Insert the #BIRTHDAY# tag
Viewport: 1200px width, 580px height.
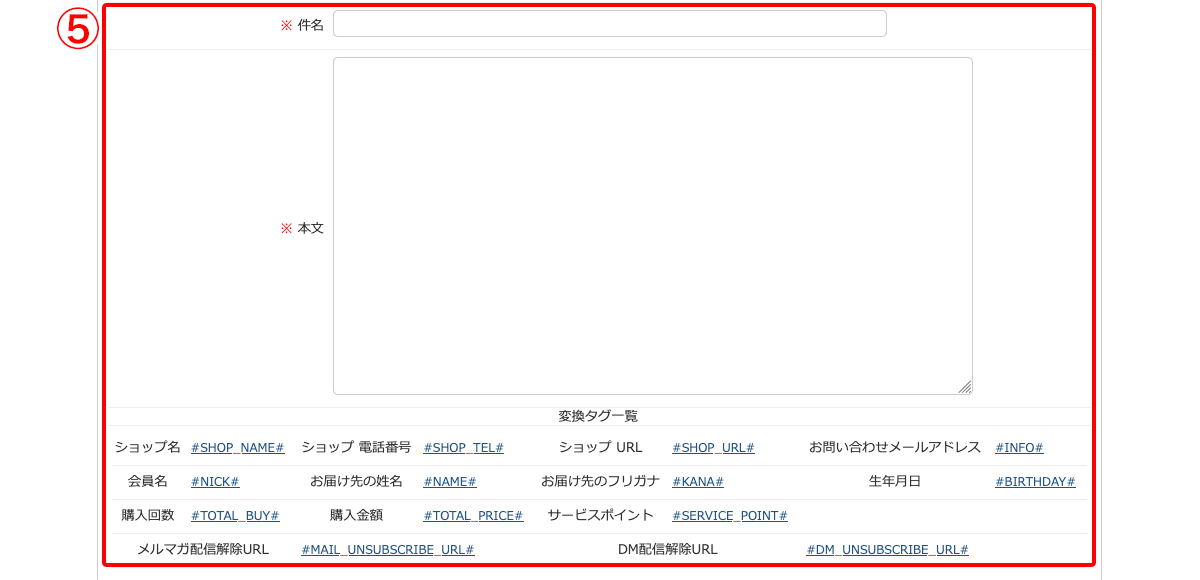click(1035, 482)
